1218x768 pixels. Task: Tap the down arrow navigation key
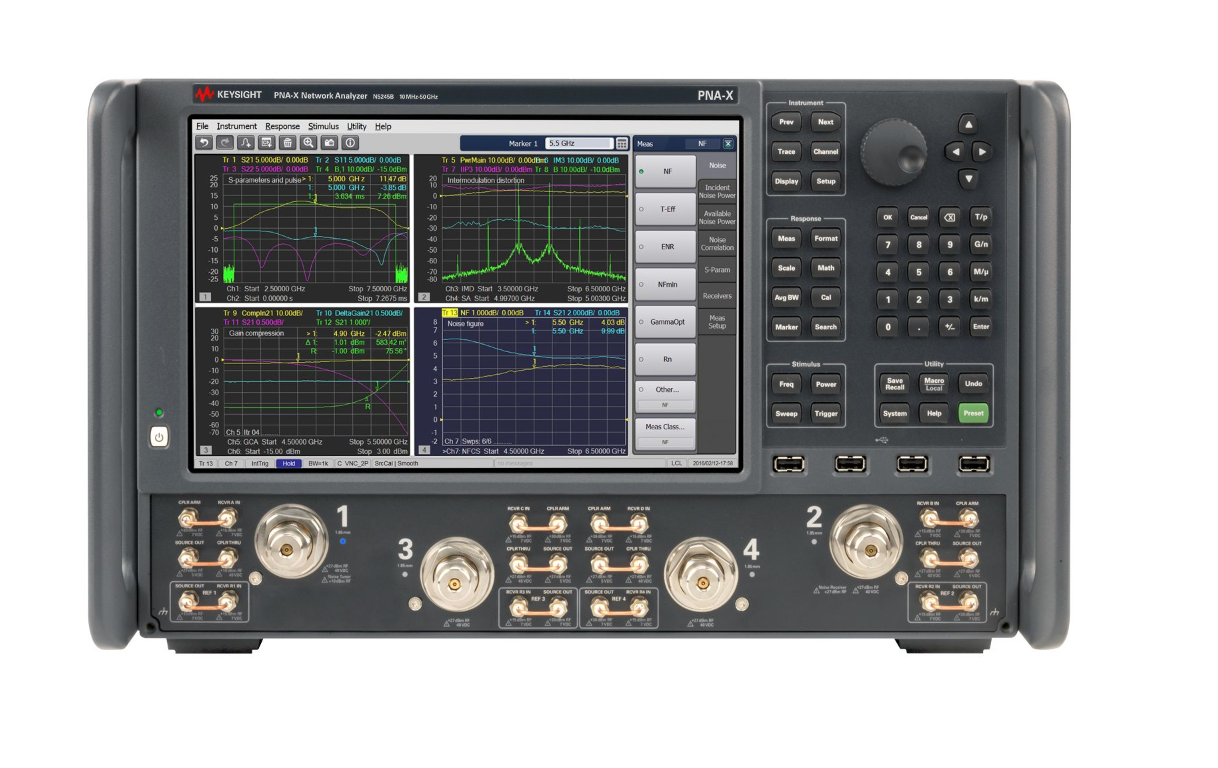967,179
